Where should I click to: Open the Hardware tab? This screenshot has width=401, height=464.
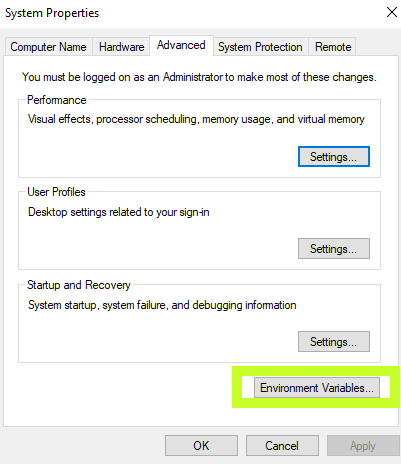pyautogui.click(x=121, y=47)
